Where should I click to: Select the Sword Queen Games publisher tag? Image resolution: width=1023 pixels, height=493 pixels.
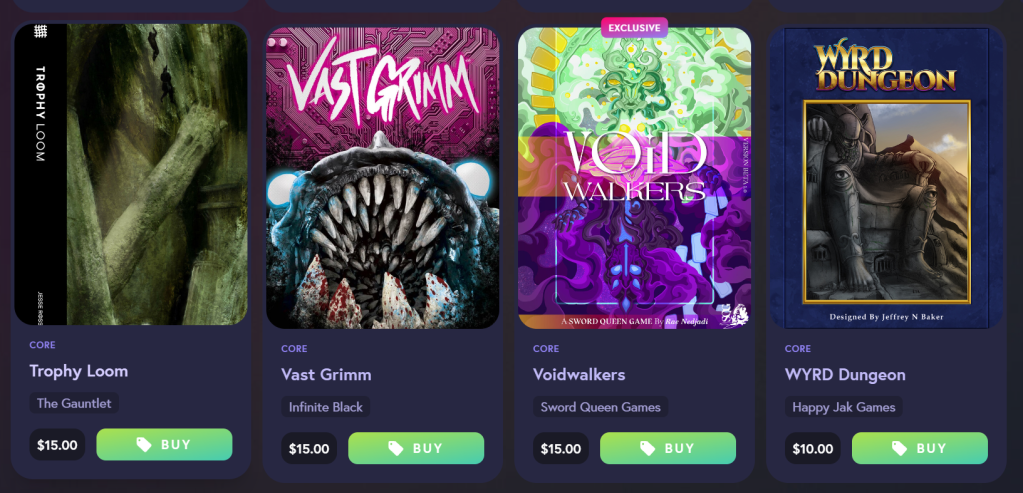(600, 407)
